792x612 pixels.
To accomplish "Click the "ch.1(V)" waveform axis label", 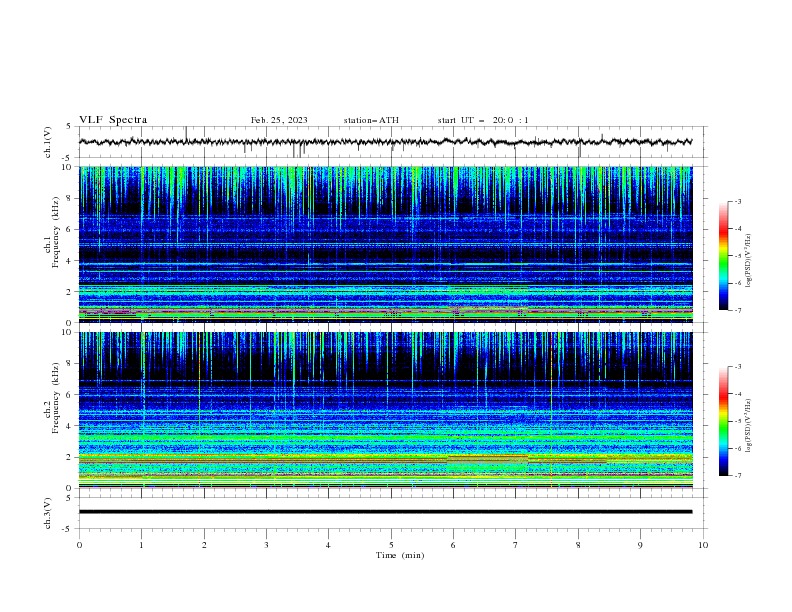I will coord(48,142).
